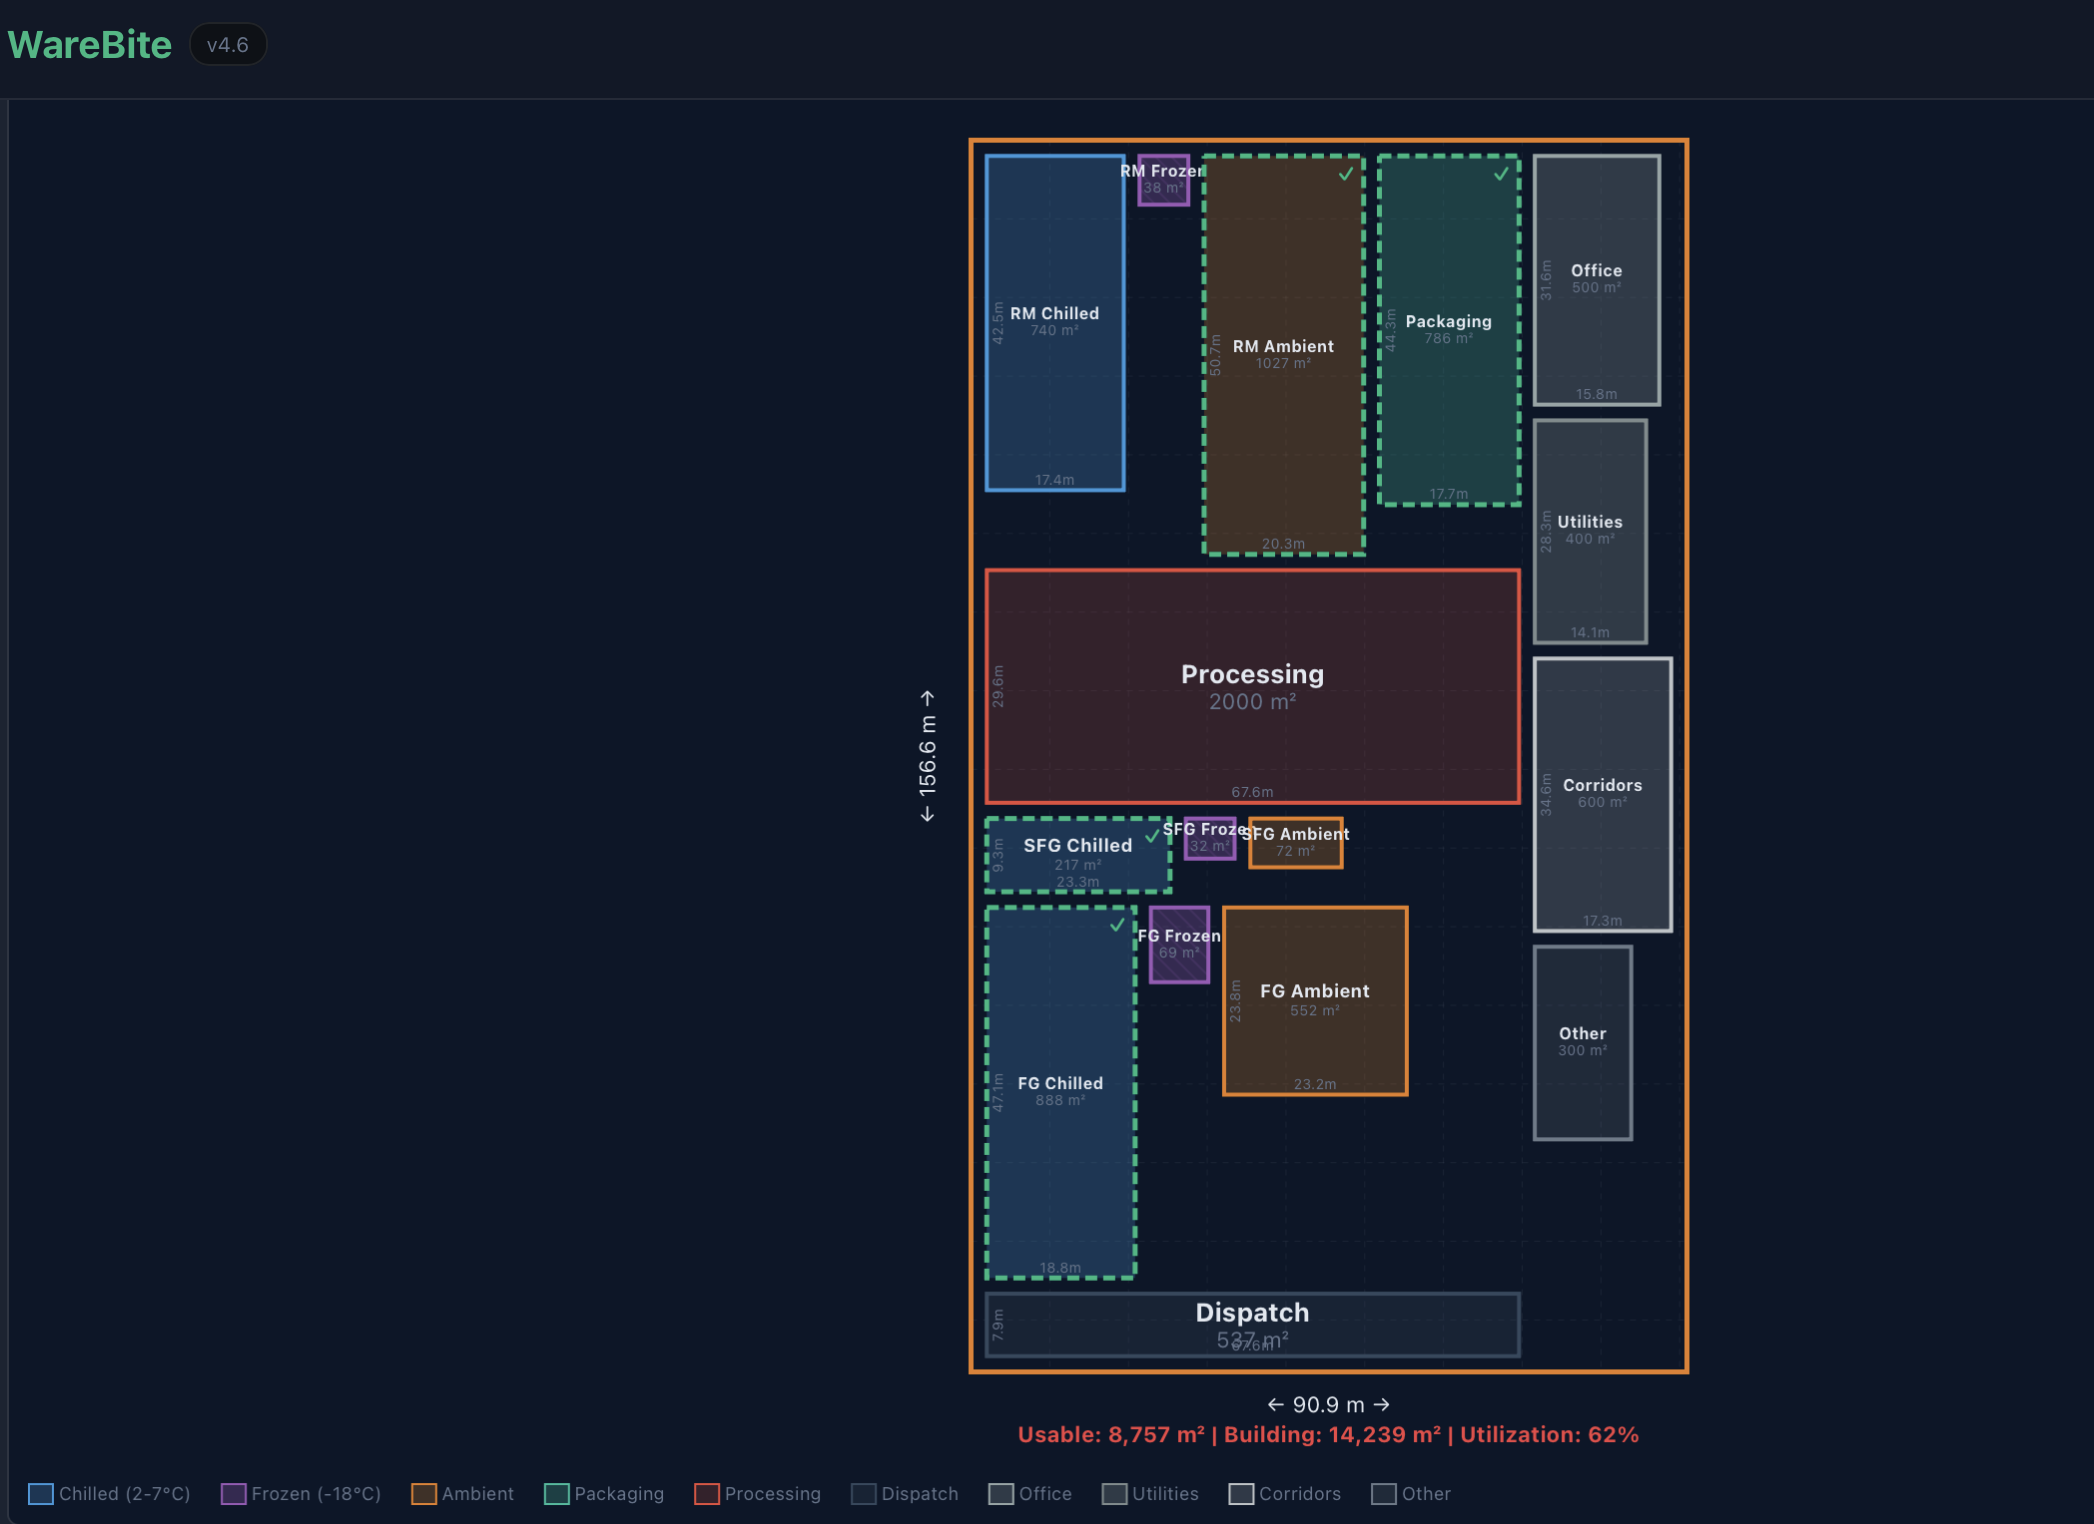This screenshot has width=2094, height=1524.
Task: Click the checkmark on FG Chilled zone
Action: 1117,925
